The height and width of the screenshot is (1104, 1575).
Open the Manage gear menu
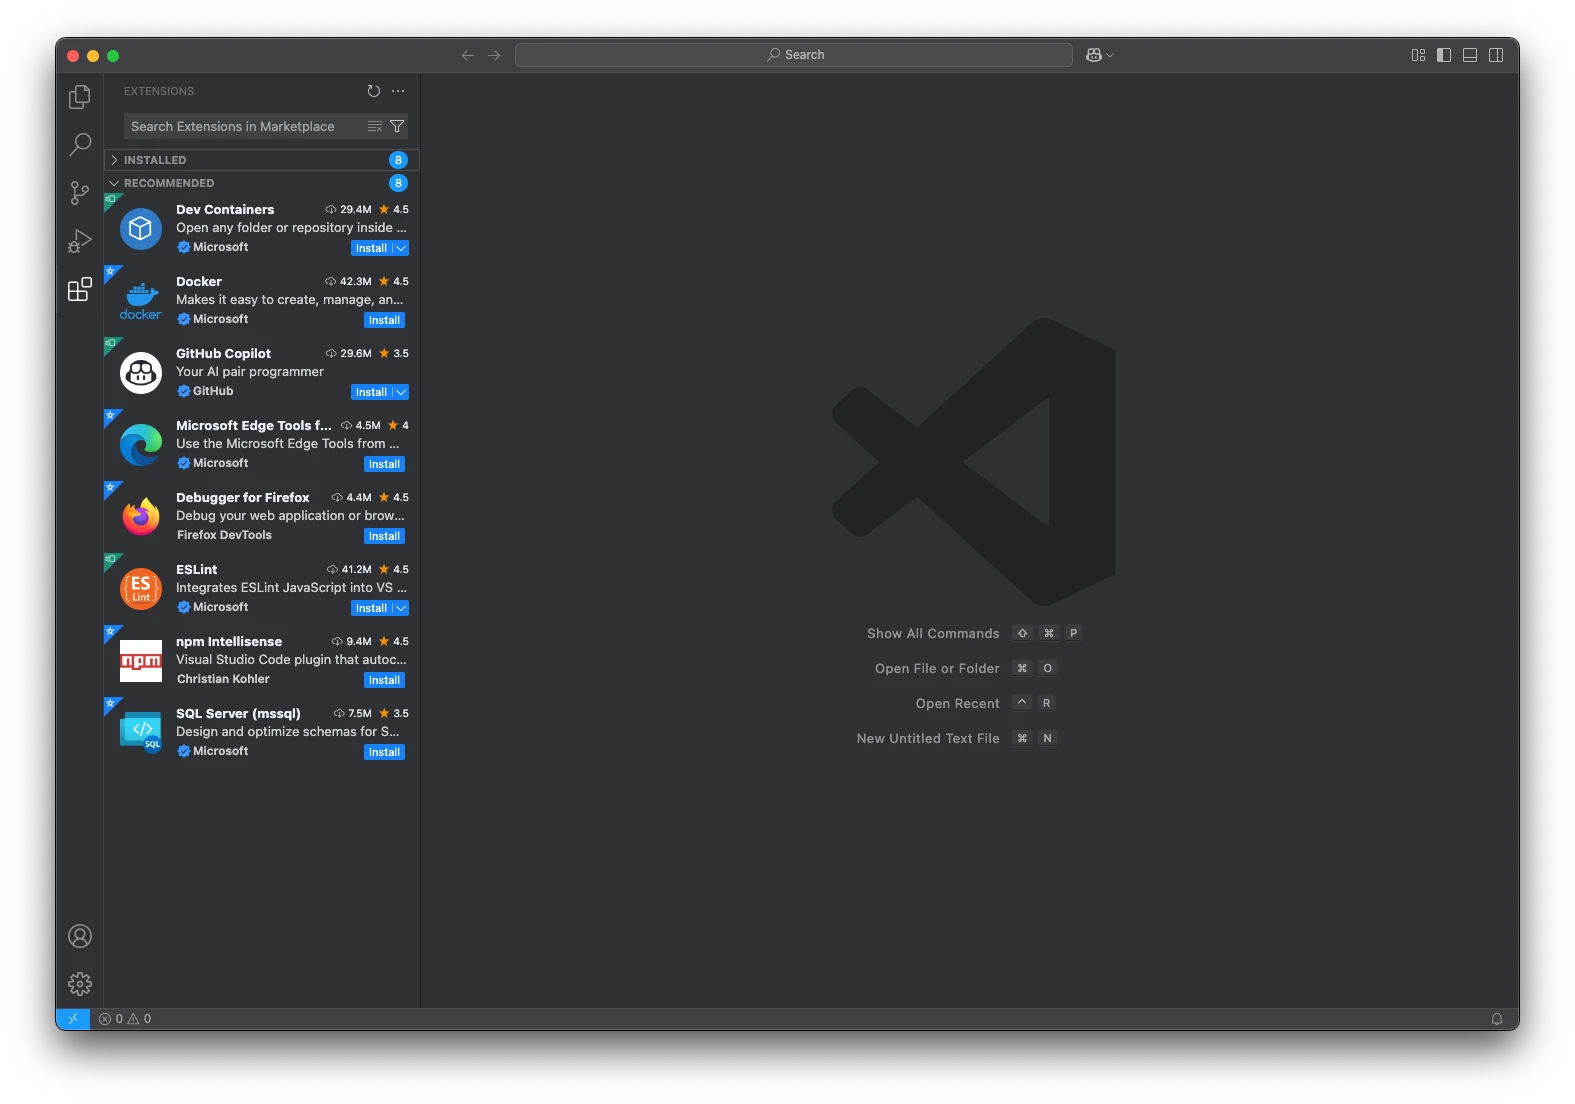point(80,984)
